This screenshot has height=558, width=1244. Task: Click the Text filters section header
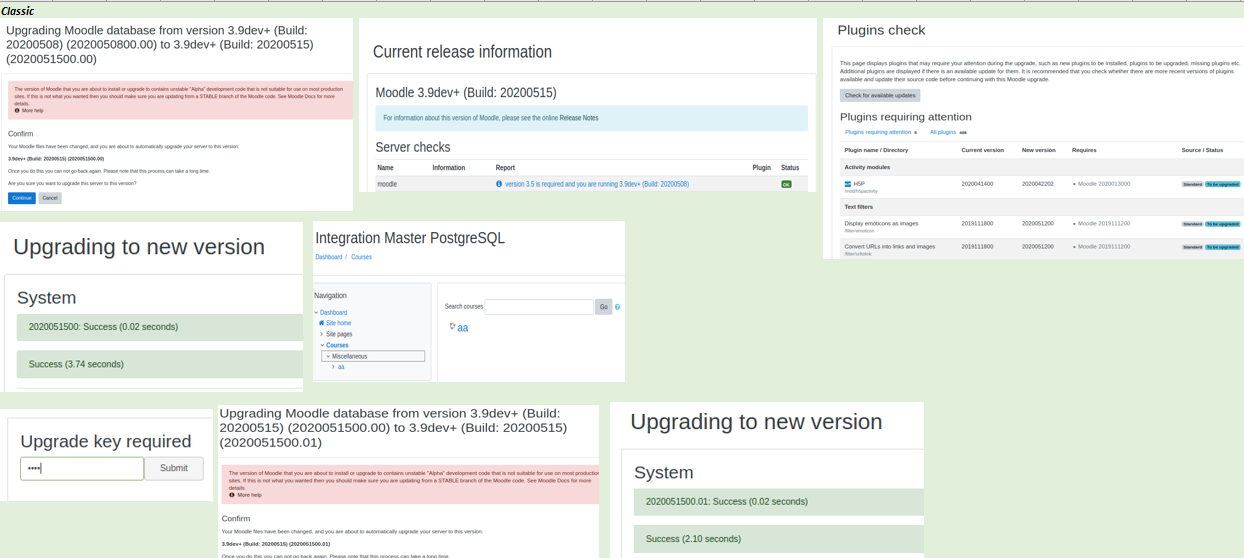coord(859,207)
